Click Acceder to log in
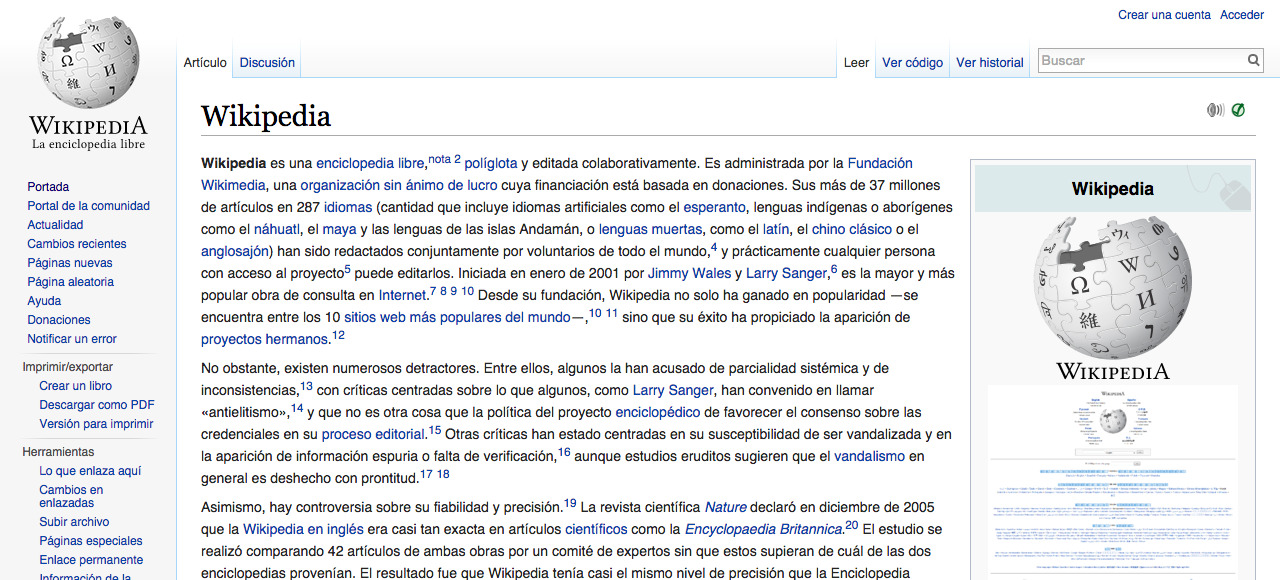The width and height of the screenshot is (1280, 580). pos(1242,15)
